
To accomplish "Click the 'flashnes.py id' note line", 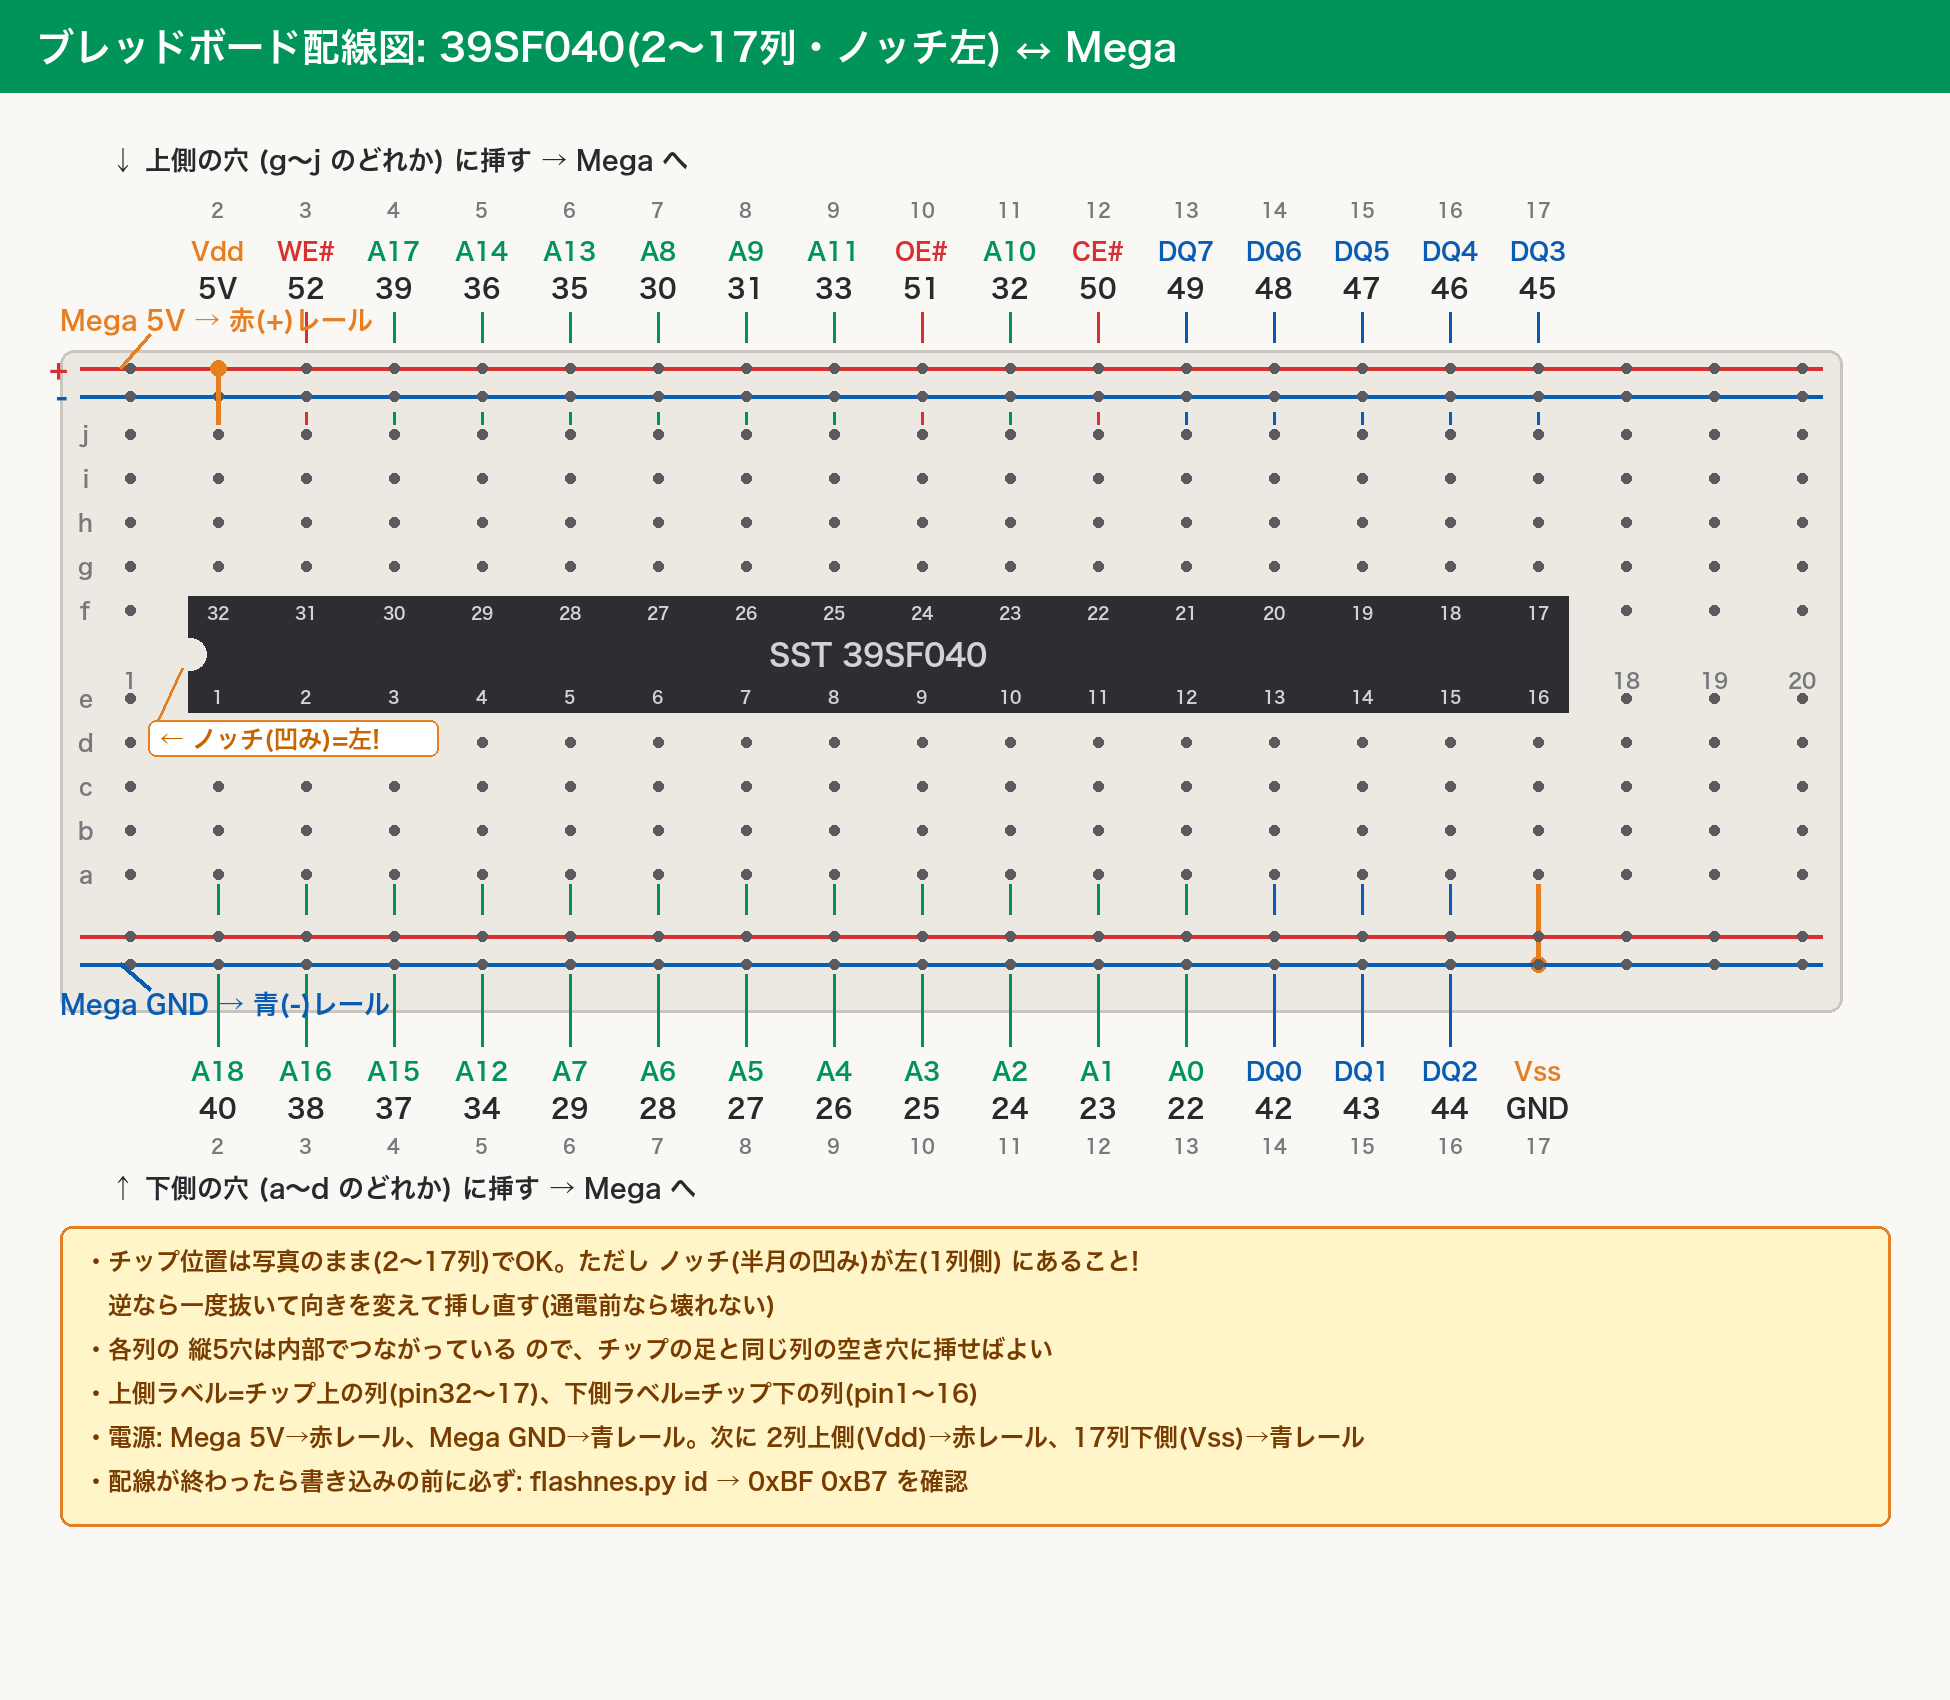I will pos(529,1481).
